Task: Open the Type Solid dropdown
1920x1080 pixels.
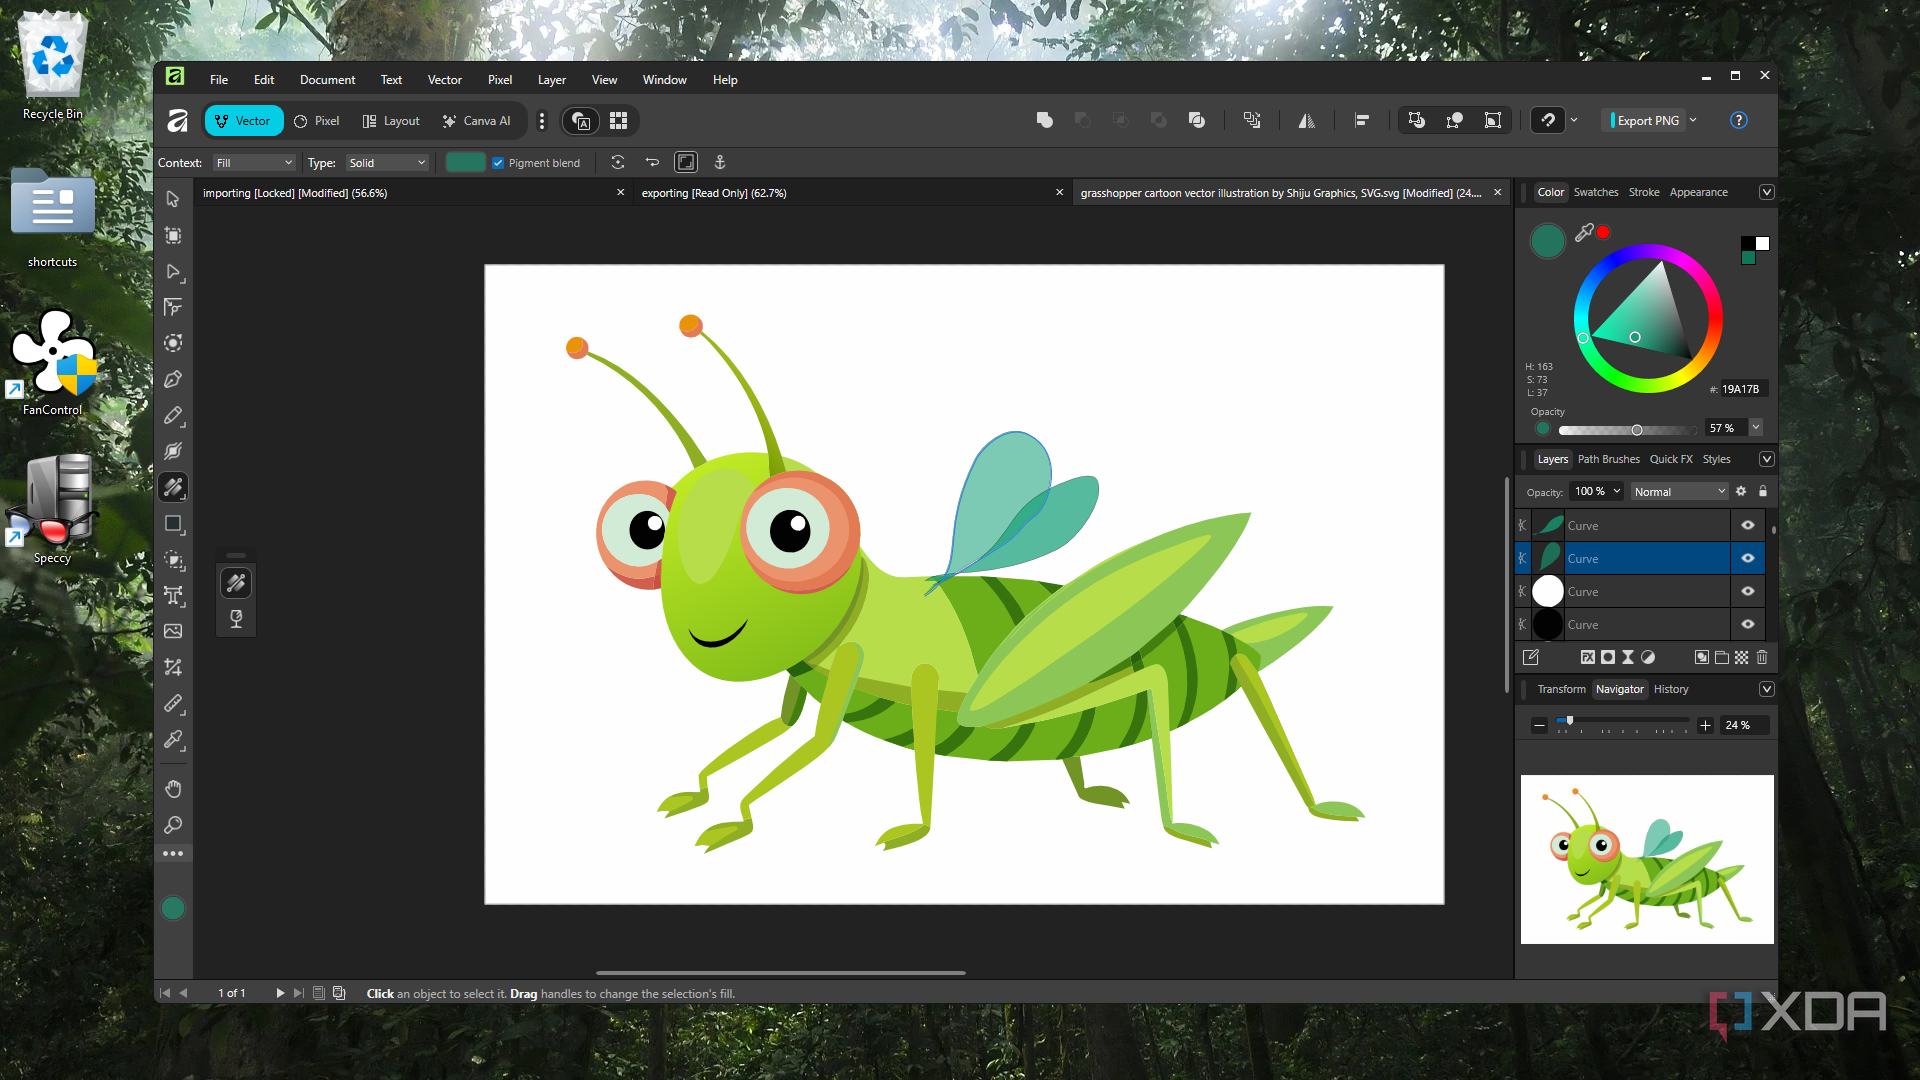Action: pos(387,163)
